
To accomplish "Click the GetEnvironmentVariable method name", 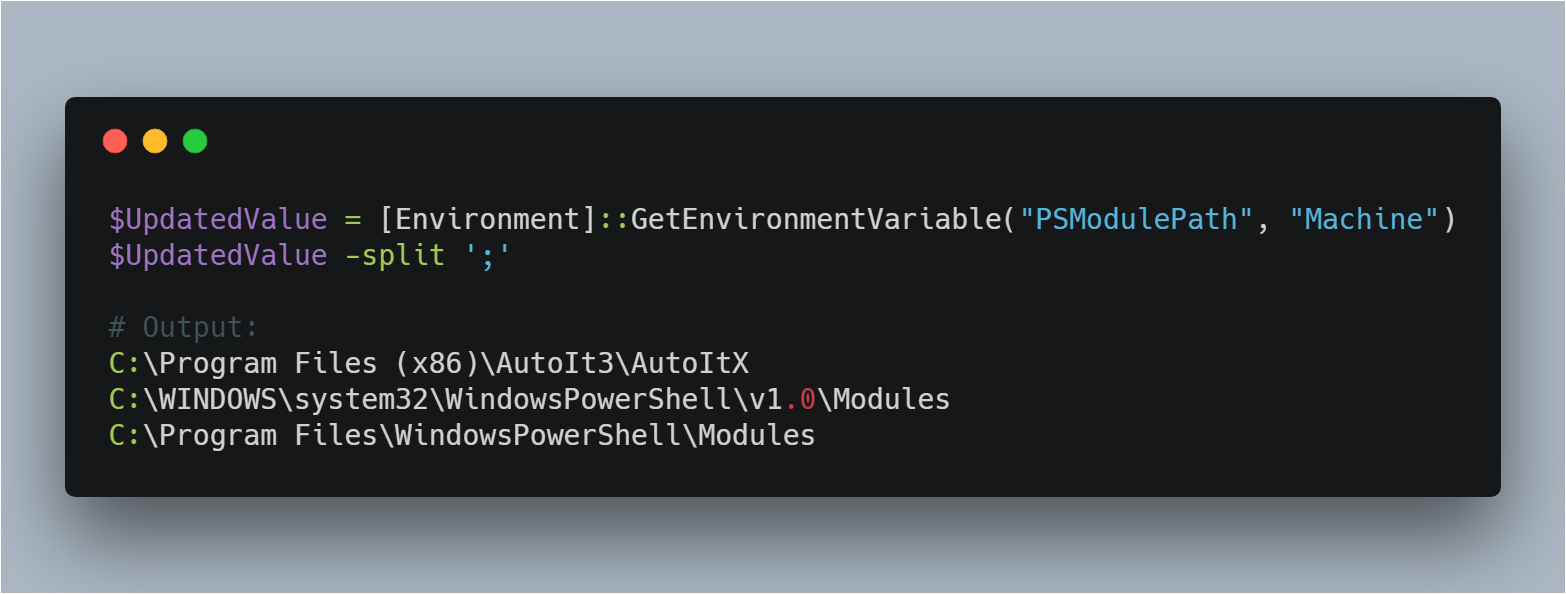I will click(x=815, y=219).
